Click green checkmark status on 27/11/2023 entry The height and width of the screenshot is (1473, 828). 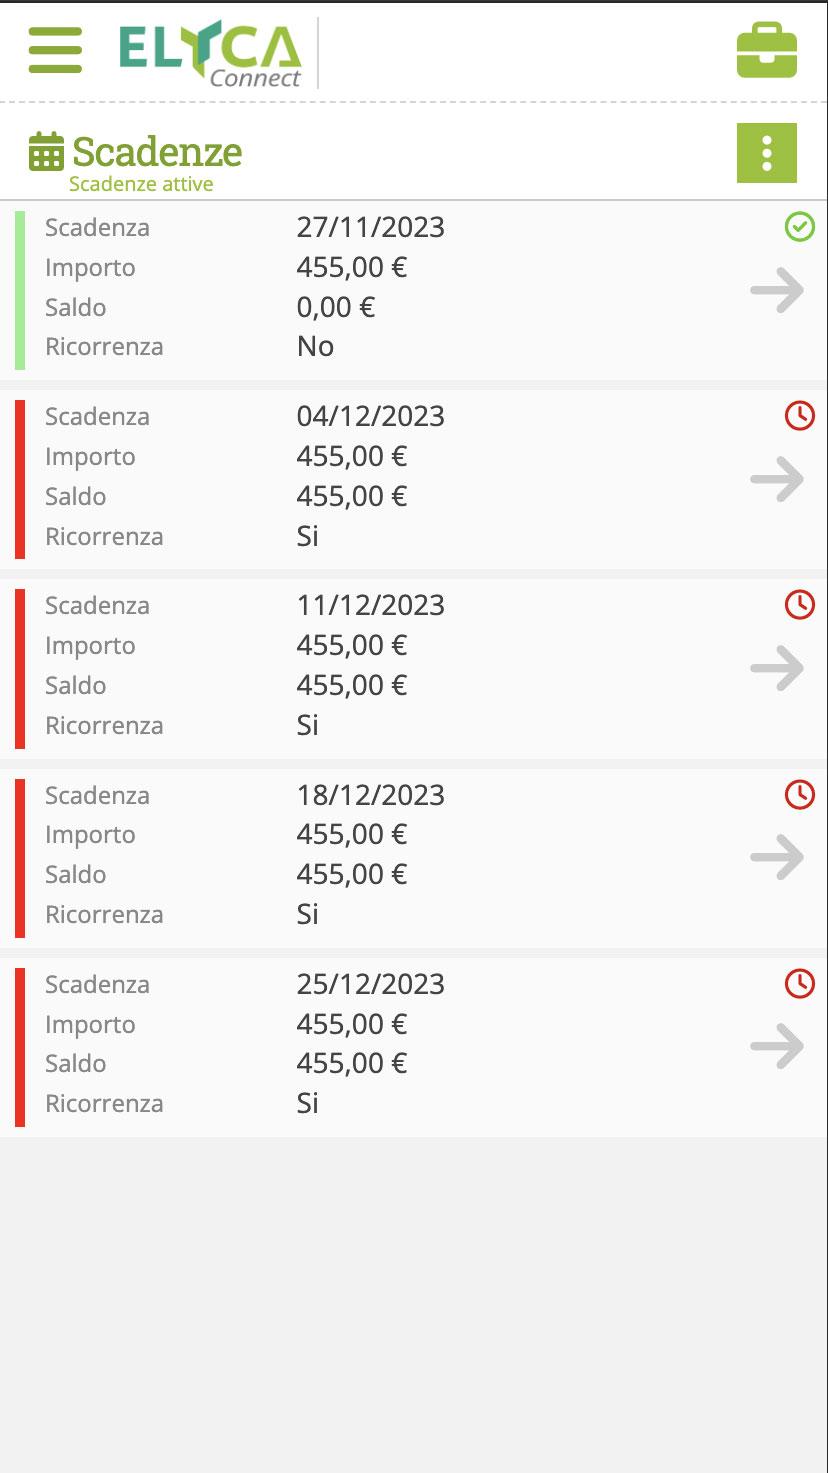pos(799,227)
